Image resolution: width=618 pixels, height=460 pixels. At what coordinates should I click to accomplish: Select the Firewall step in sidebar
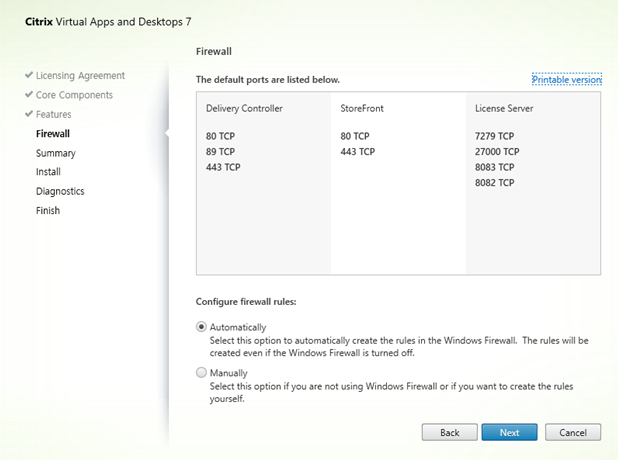[53, 134]
